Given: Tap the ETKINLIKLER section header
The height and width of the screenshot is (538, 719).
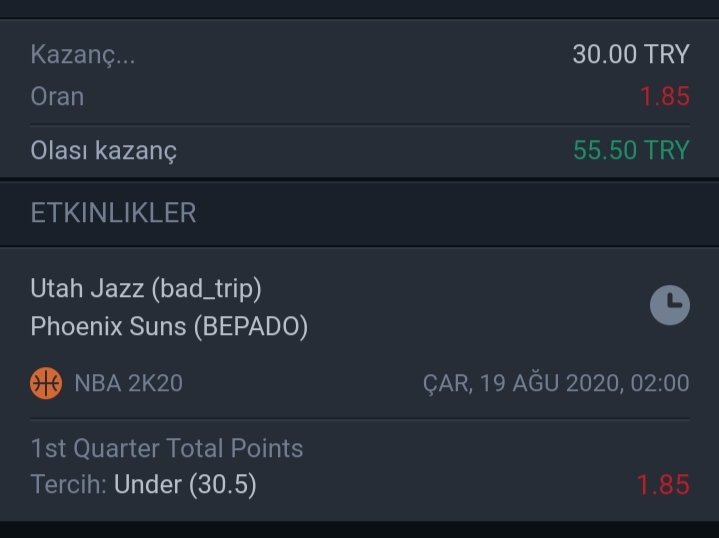Looking at the screenshot, I should pos(113,213).
